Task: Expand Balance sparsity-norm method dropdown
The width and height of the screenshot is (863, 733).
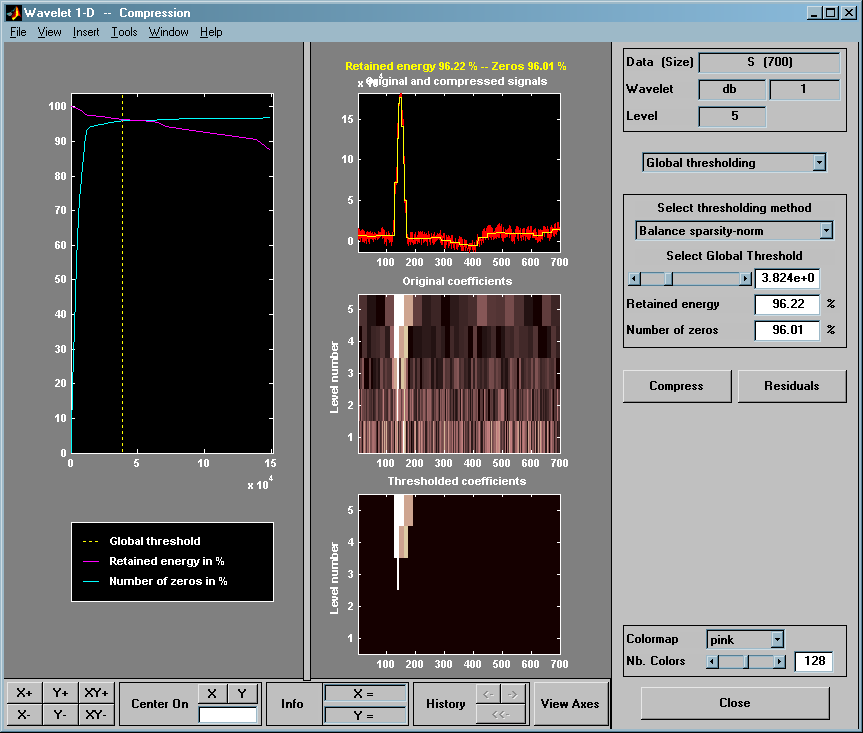Action: [x=734, y=230]
